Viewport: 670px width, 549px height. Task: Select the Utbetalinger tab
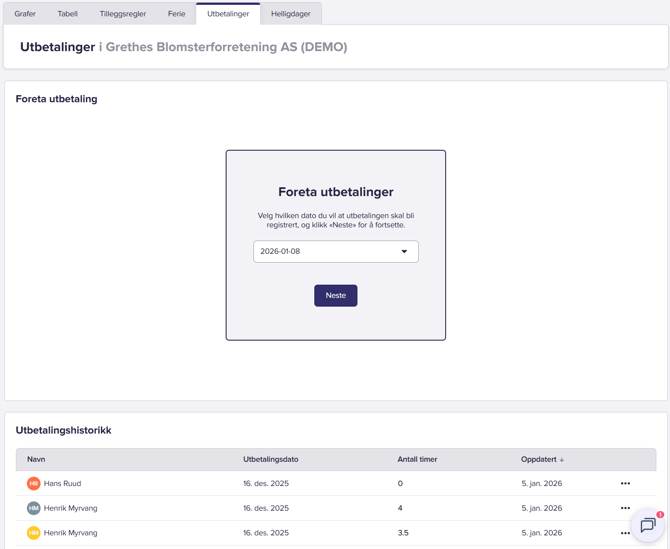tap(228, 14)
